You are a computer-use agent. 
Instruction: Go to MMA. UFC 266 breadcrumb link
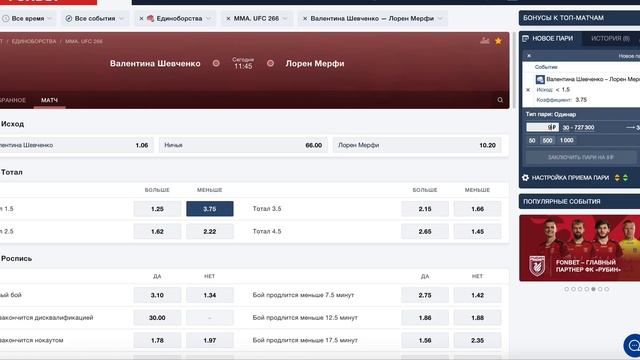(x=84, y=41)
